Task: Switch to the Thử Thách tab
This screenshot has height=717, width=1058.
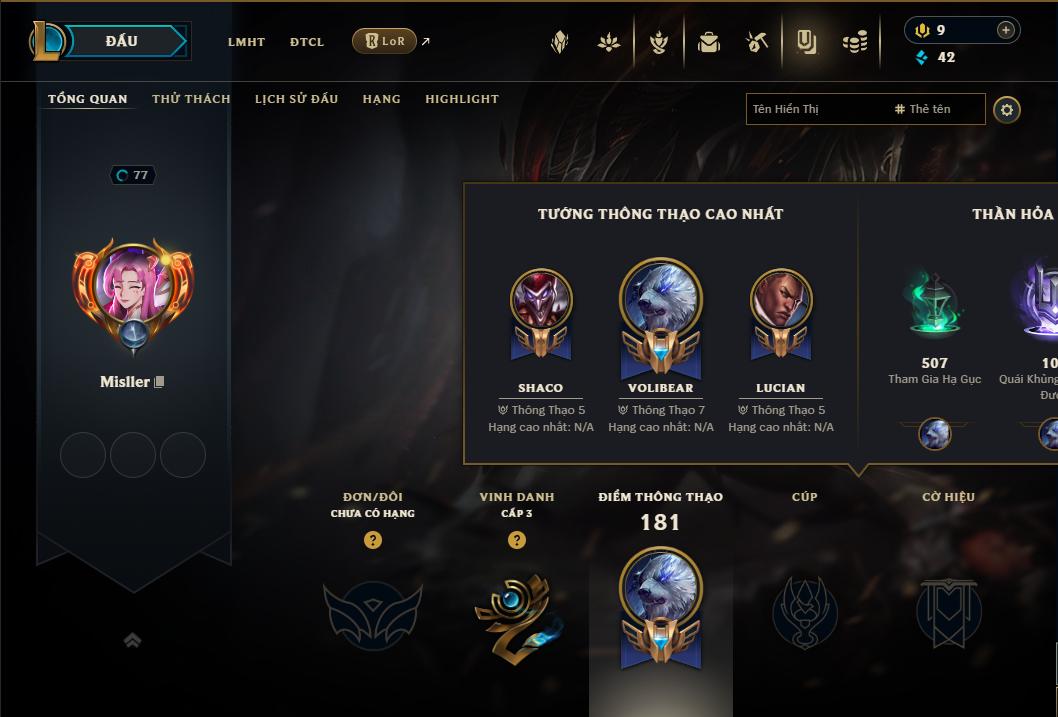Action: [x=191, y=99]
